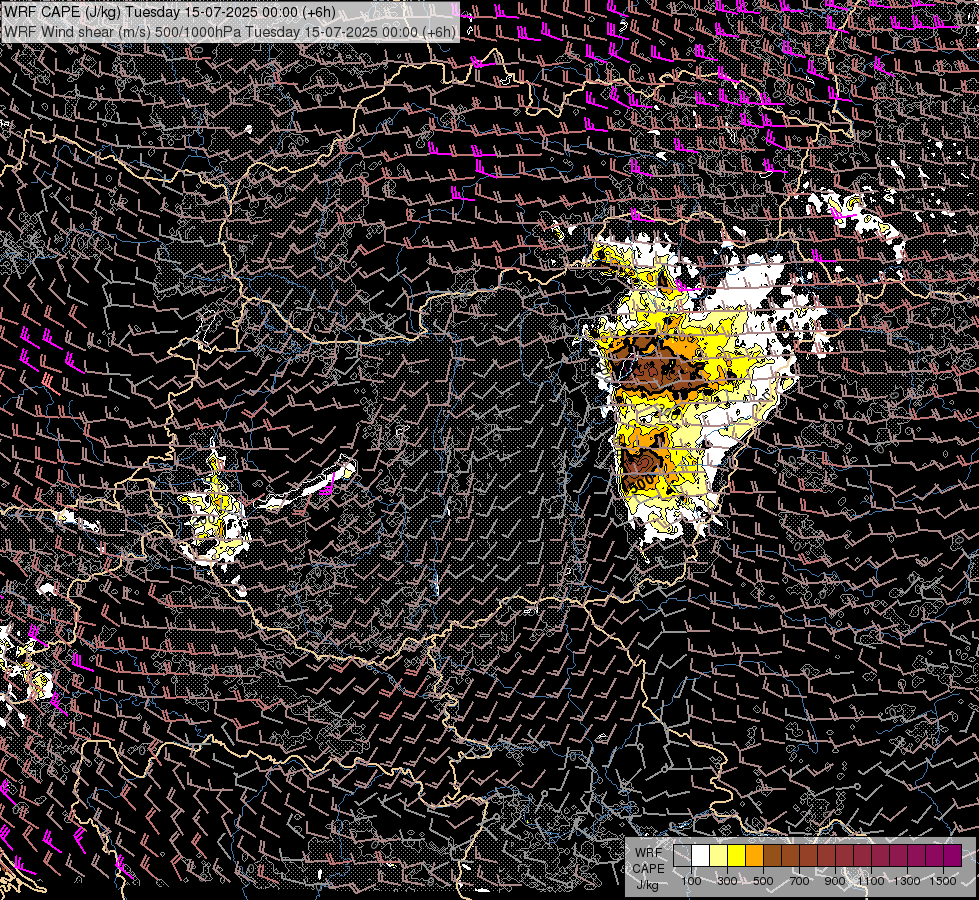Click the 700 legend value
The image size is (979, 900).
(x=799, y=881)
